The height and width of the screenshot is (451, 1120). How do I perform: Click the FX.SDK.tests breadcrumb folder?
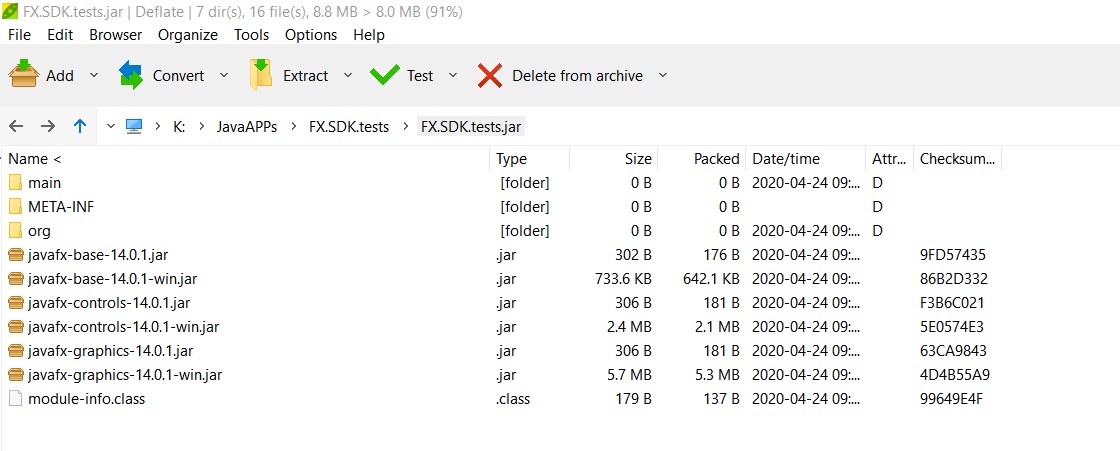[349, 127]
